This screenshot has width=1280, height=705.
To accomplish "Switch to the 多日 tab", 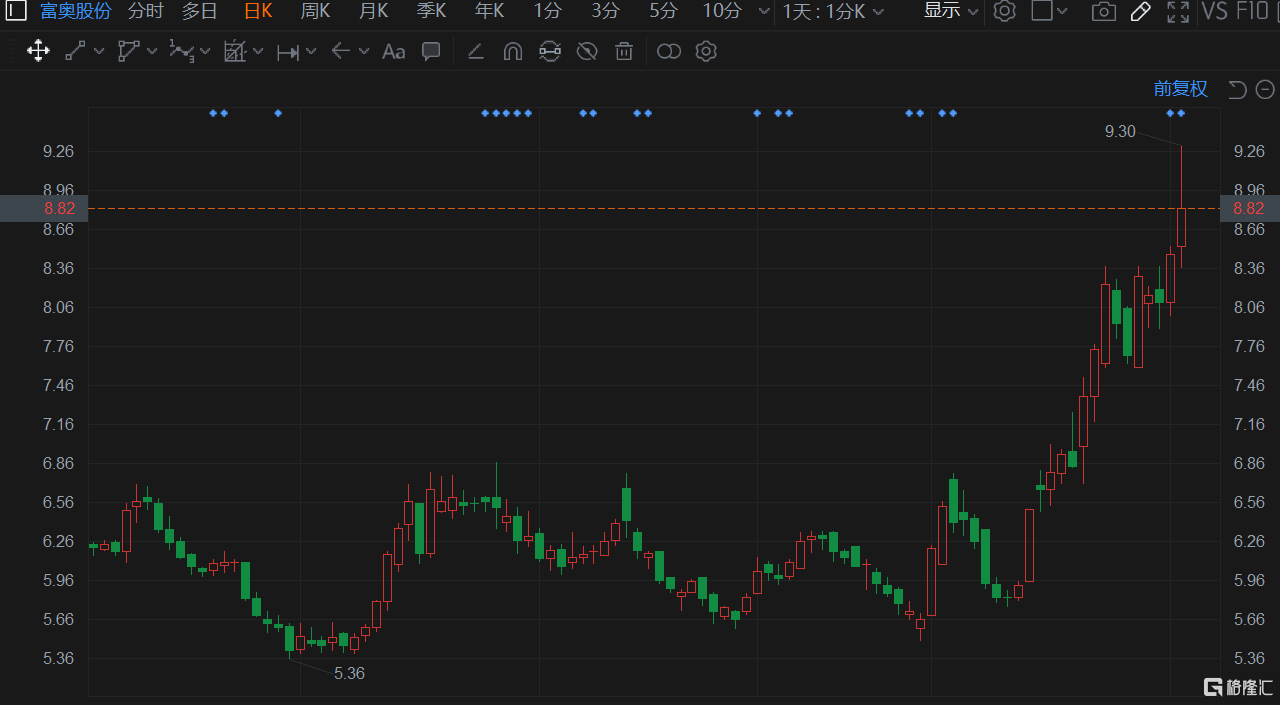I will point(200,11).
